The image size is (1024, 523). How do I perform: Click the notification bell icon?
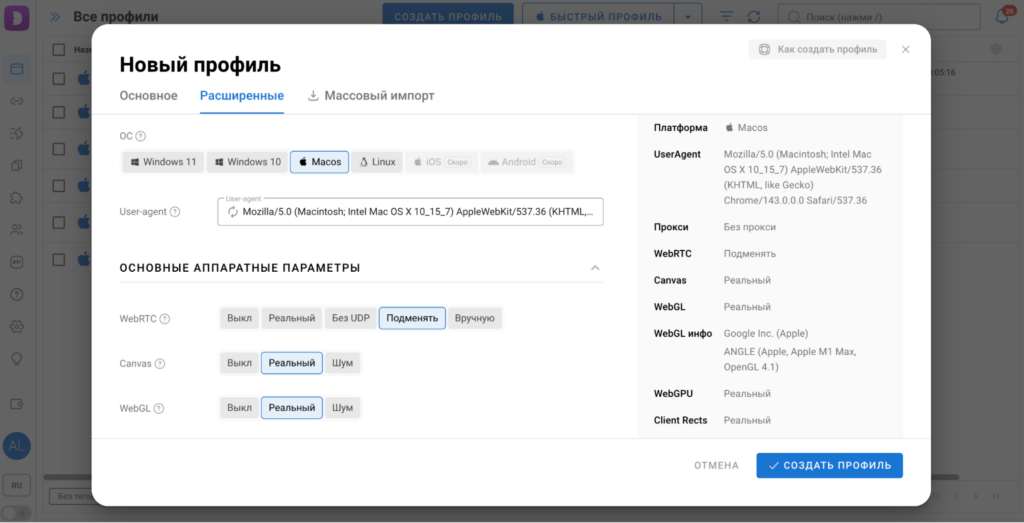[1001, 17]
